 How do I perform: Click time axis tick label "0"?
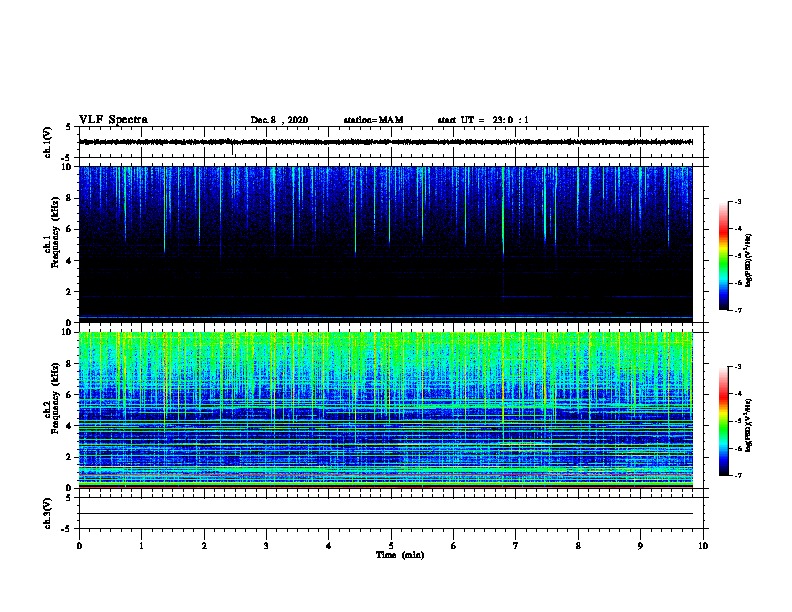pos(79,545)
